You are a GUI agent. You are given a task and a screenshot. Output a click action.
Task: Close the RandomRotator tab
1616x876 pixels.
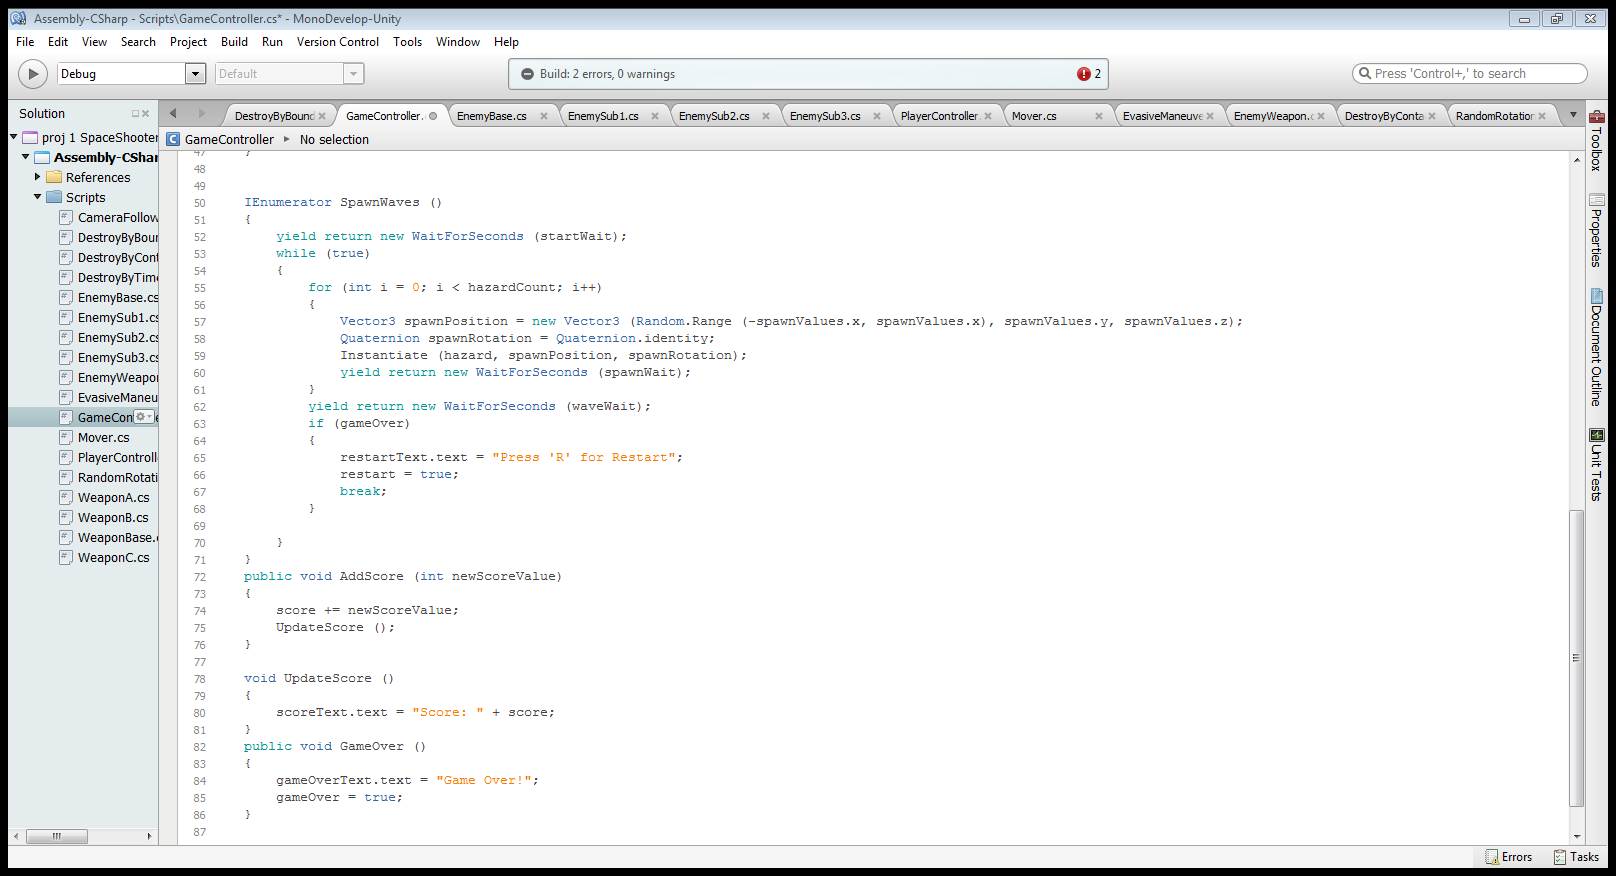pos(1542,116)
